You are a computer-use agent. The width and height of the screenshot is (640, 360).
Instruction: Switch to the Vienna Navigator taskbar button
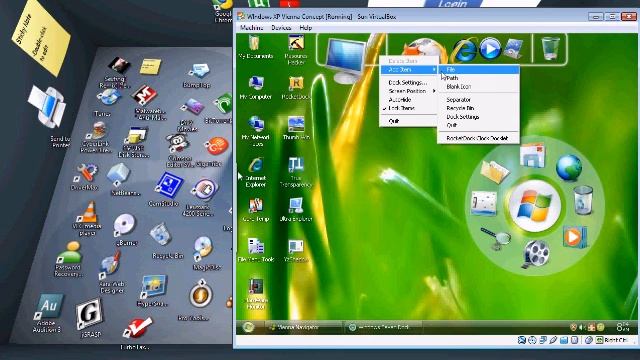pos(303,327)
